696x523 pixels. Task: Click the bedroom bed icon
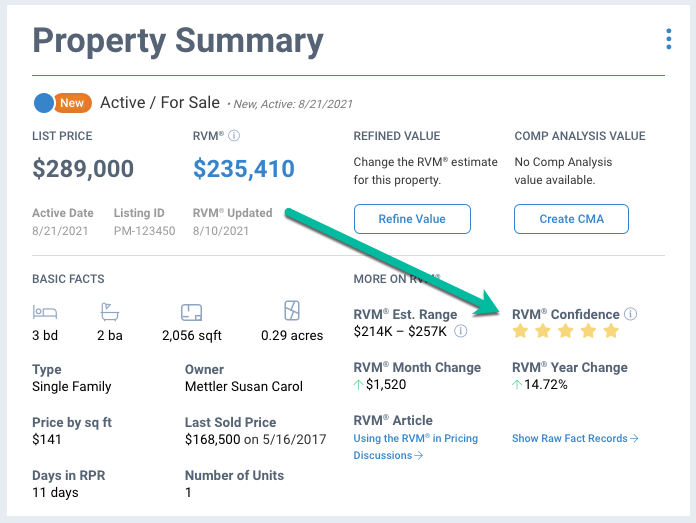click(45, 311)
